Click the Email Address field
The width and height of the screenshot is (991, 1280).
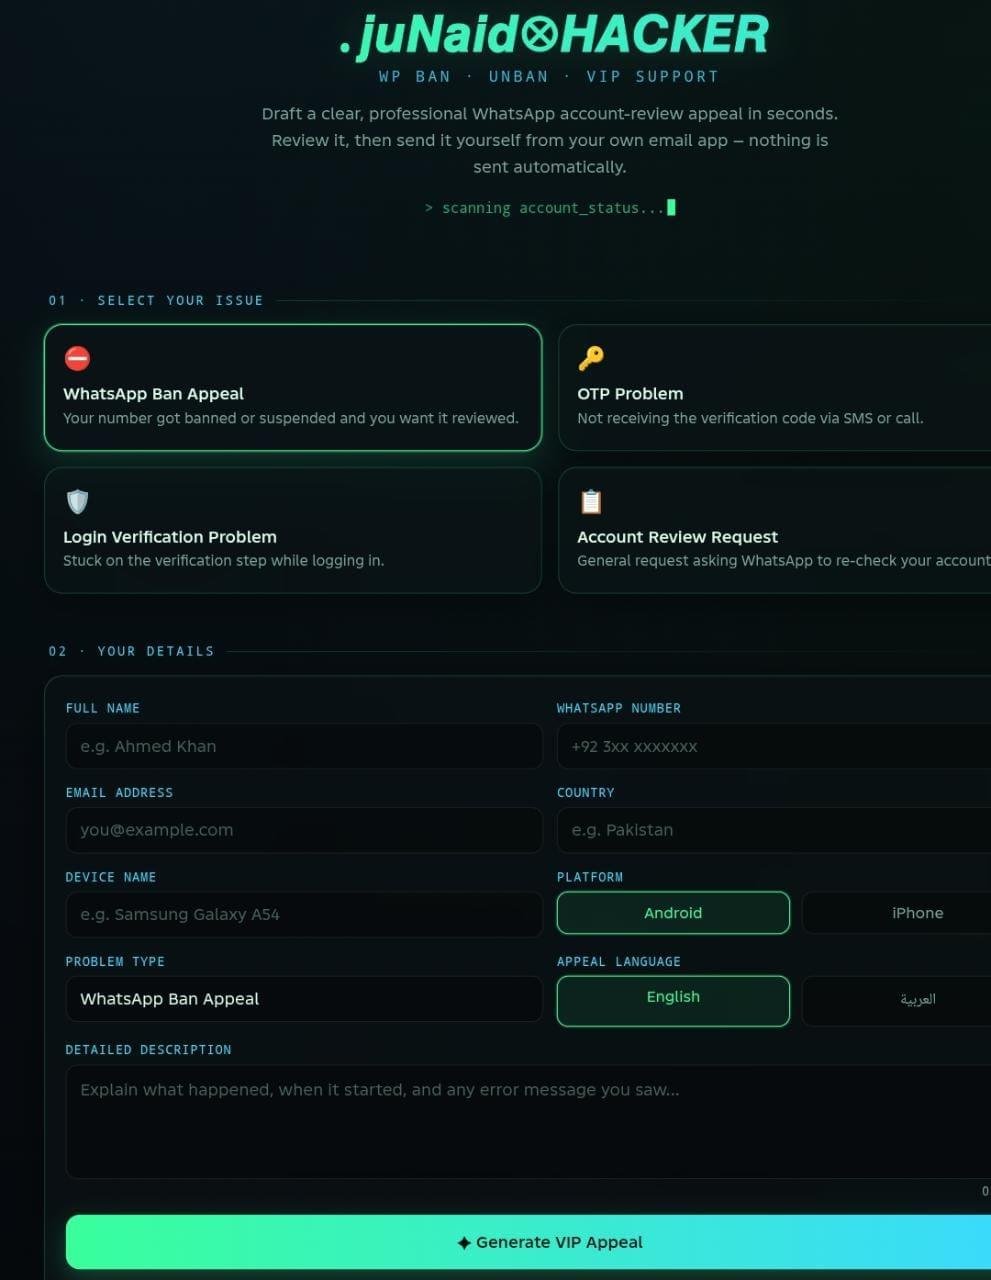tap(304, 830)
